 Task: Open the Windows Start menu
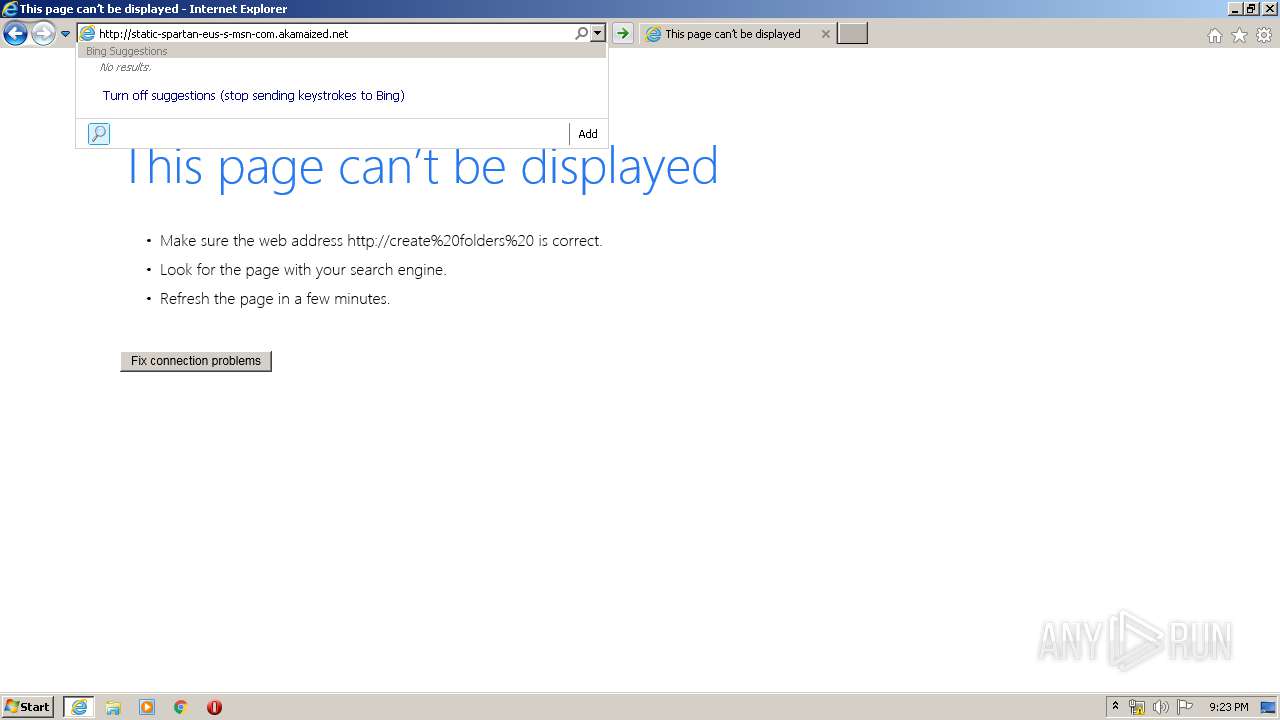click(28, 707)
